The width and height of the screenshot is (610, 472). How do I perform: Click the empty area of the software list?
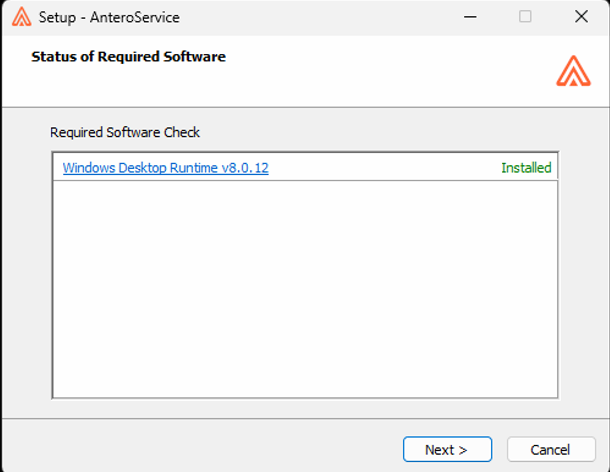point(304,290)
